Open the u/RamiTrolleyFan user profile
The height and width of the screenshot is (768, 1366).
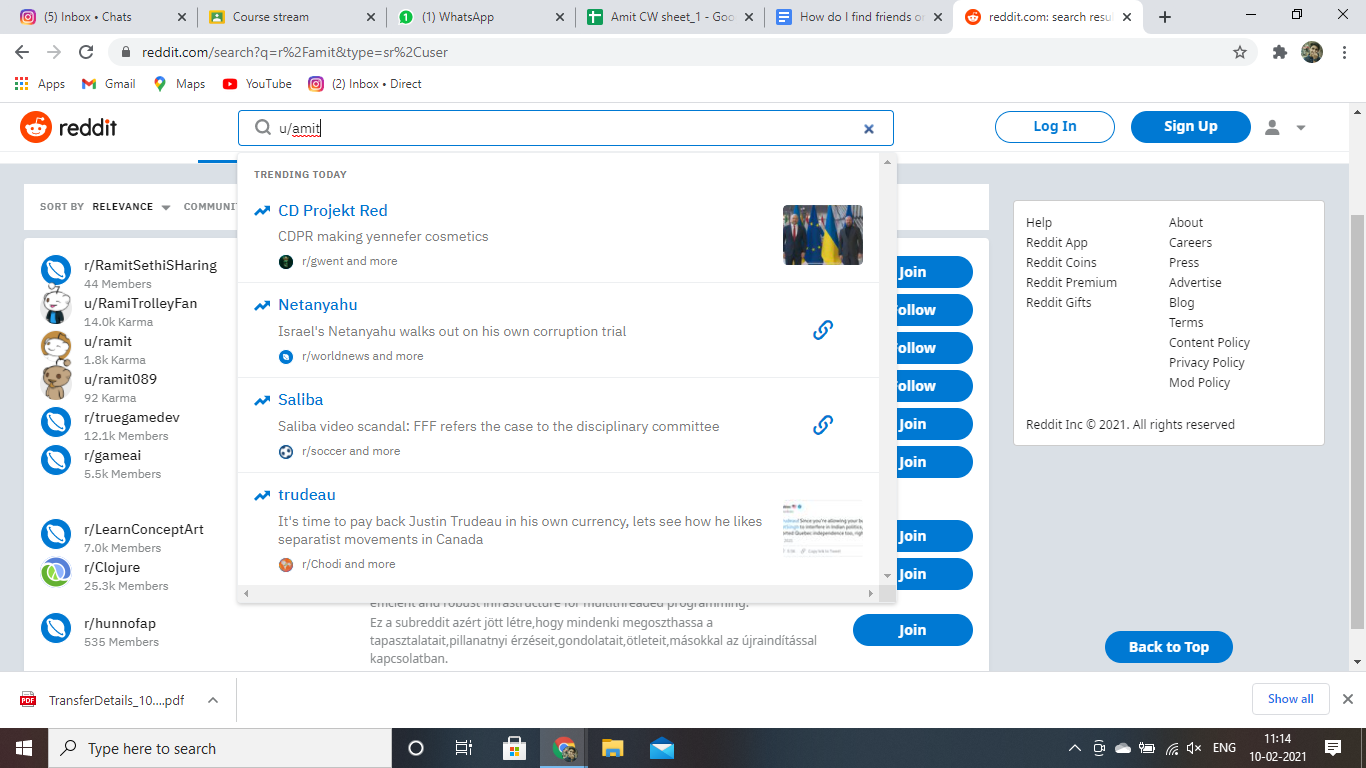click(140, 304)
